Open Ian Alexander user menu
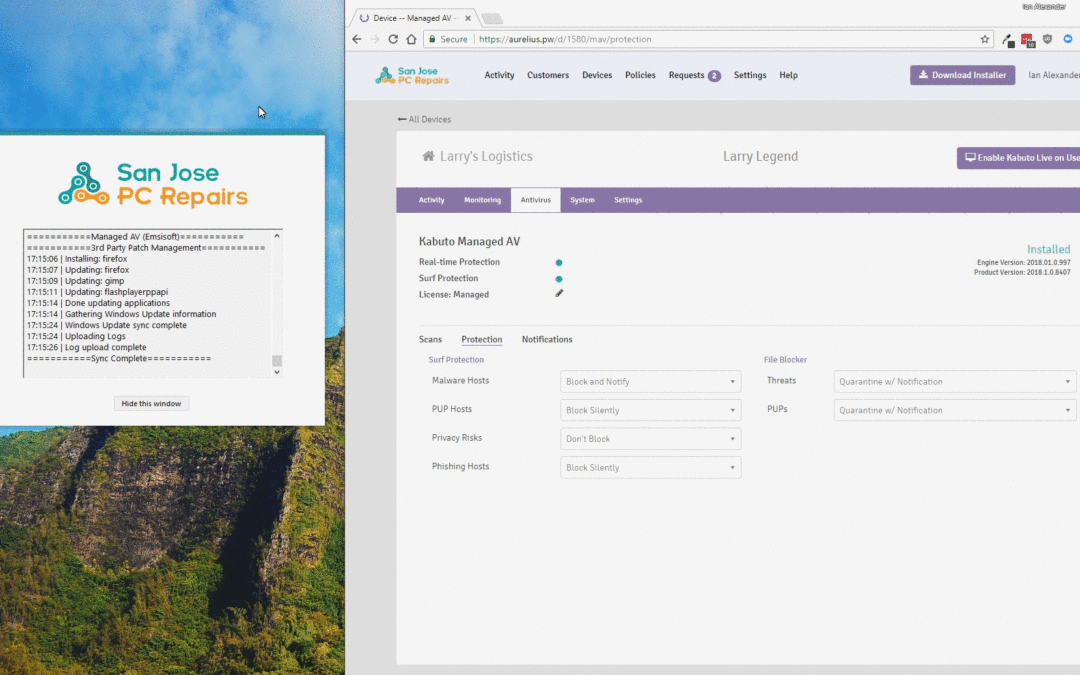The height and width of the screenshot is (675, 1080). point(1053,75)
